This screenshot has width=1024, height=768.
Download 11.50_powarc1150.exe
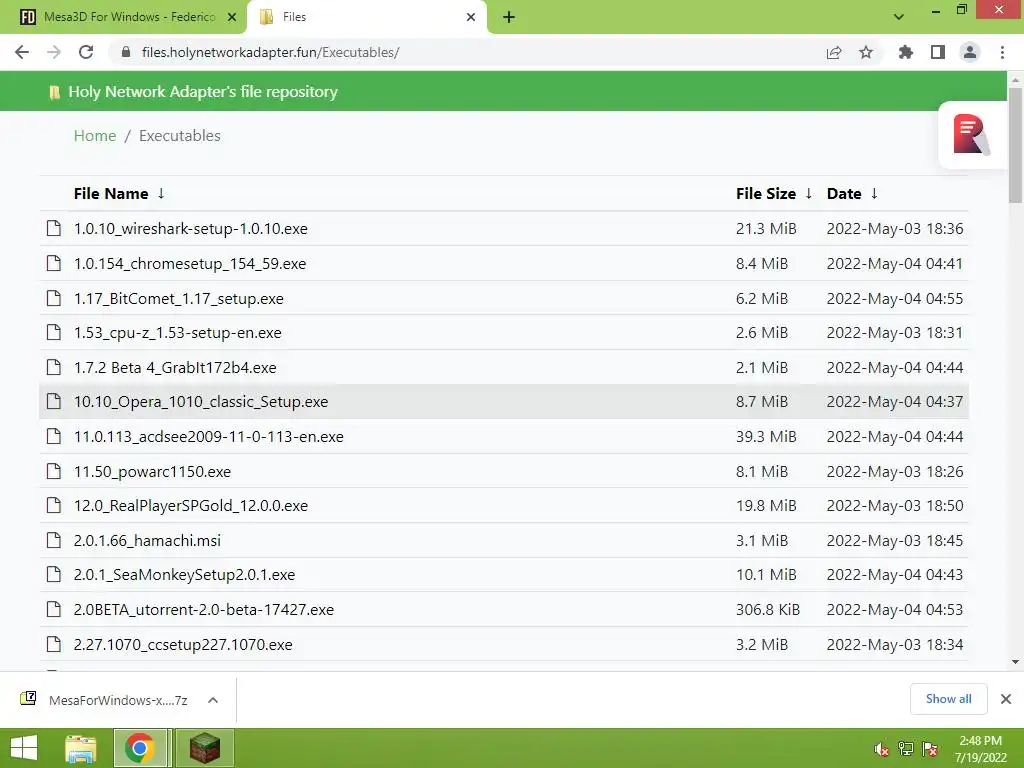[x=152, y=472]
